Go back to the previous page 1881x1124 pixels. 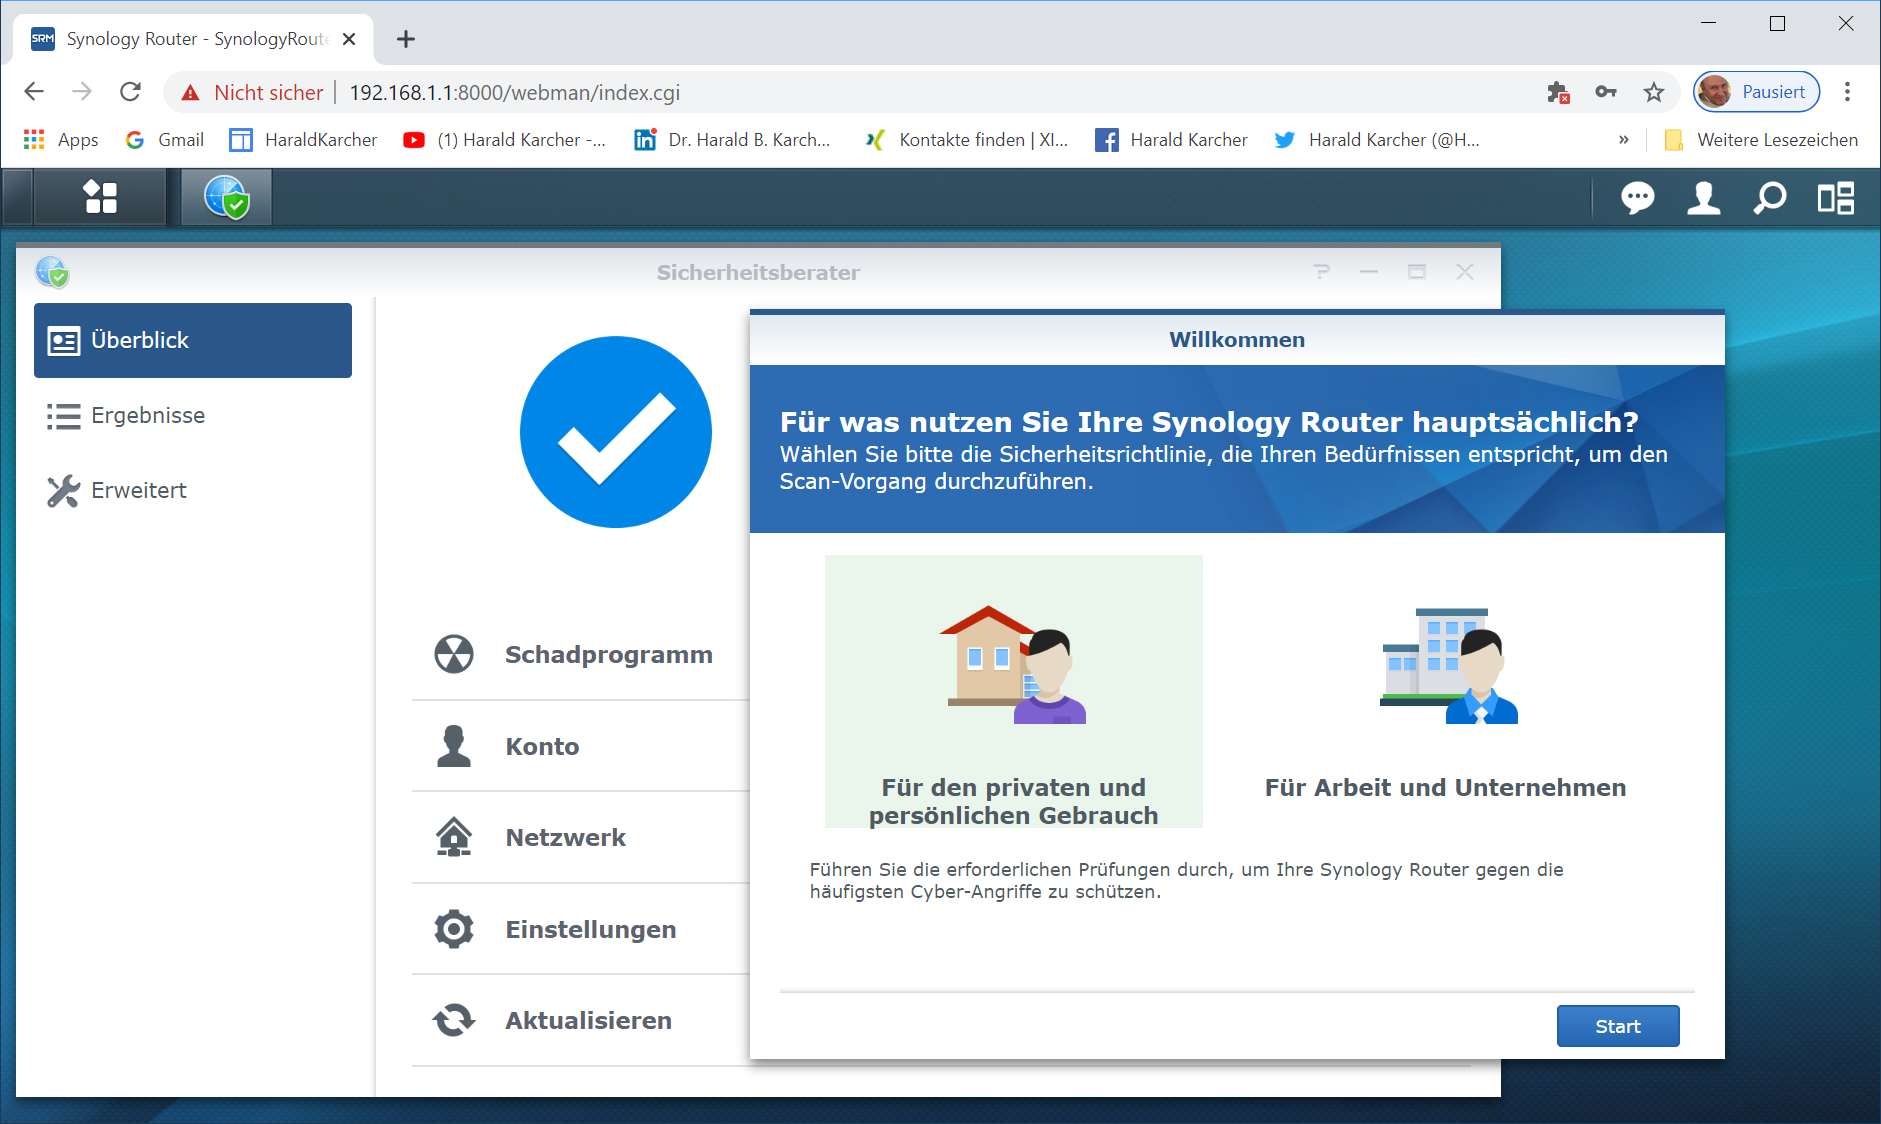(x=34, y=92)
